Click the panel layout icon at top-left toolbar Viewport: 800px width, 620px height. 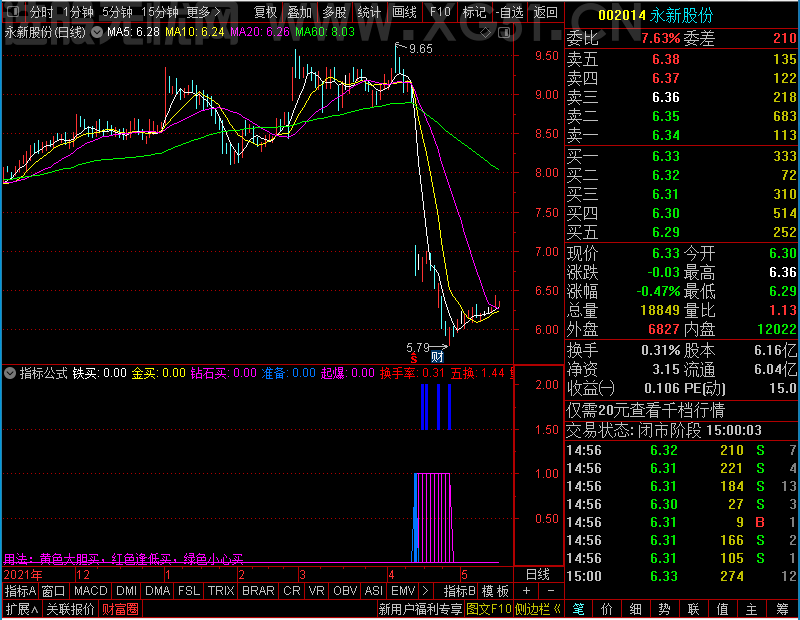[x=14, y=11]
